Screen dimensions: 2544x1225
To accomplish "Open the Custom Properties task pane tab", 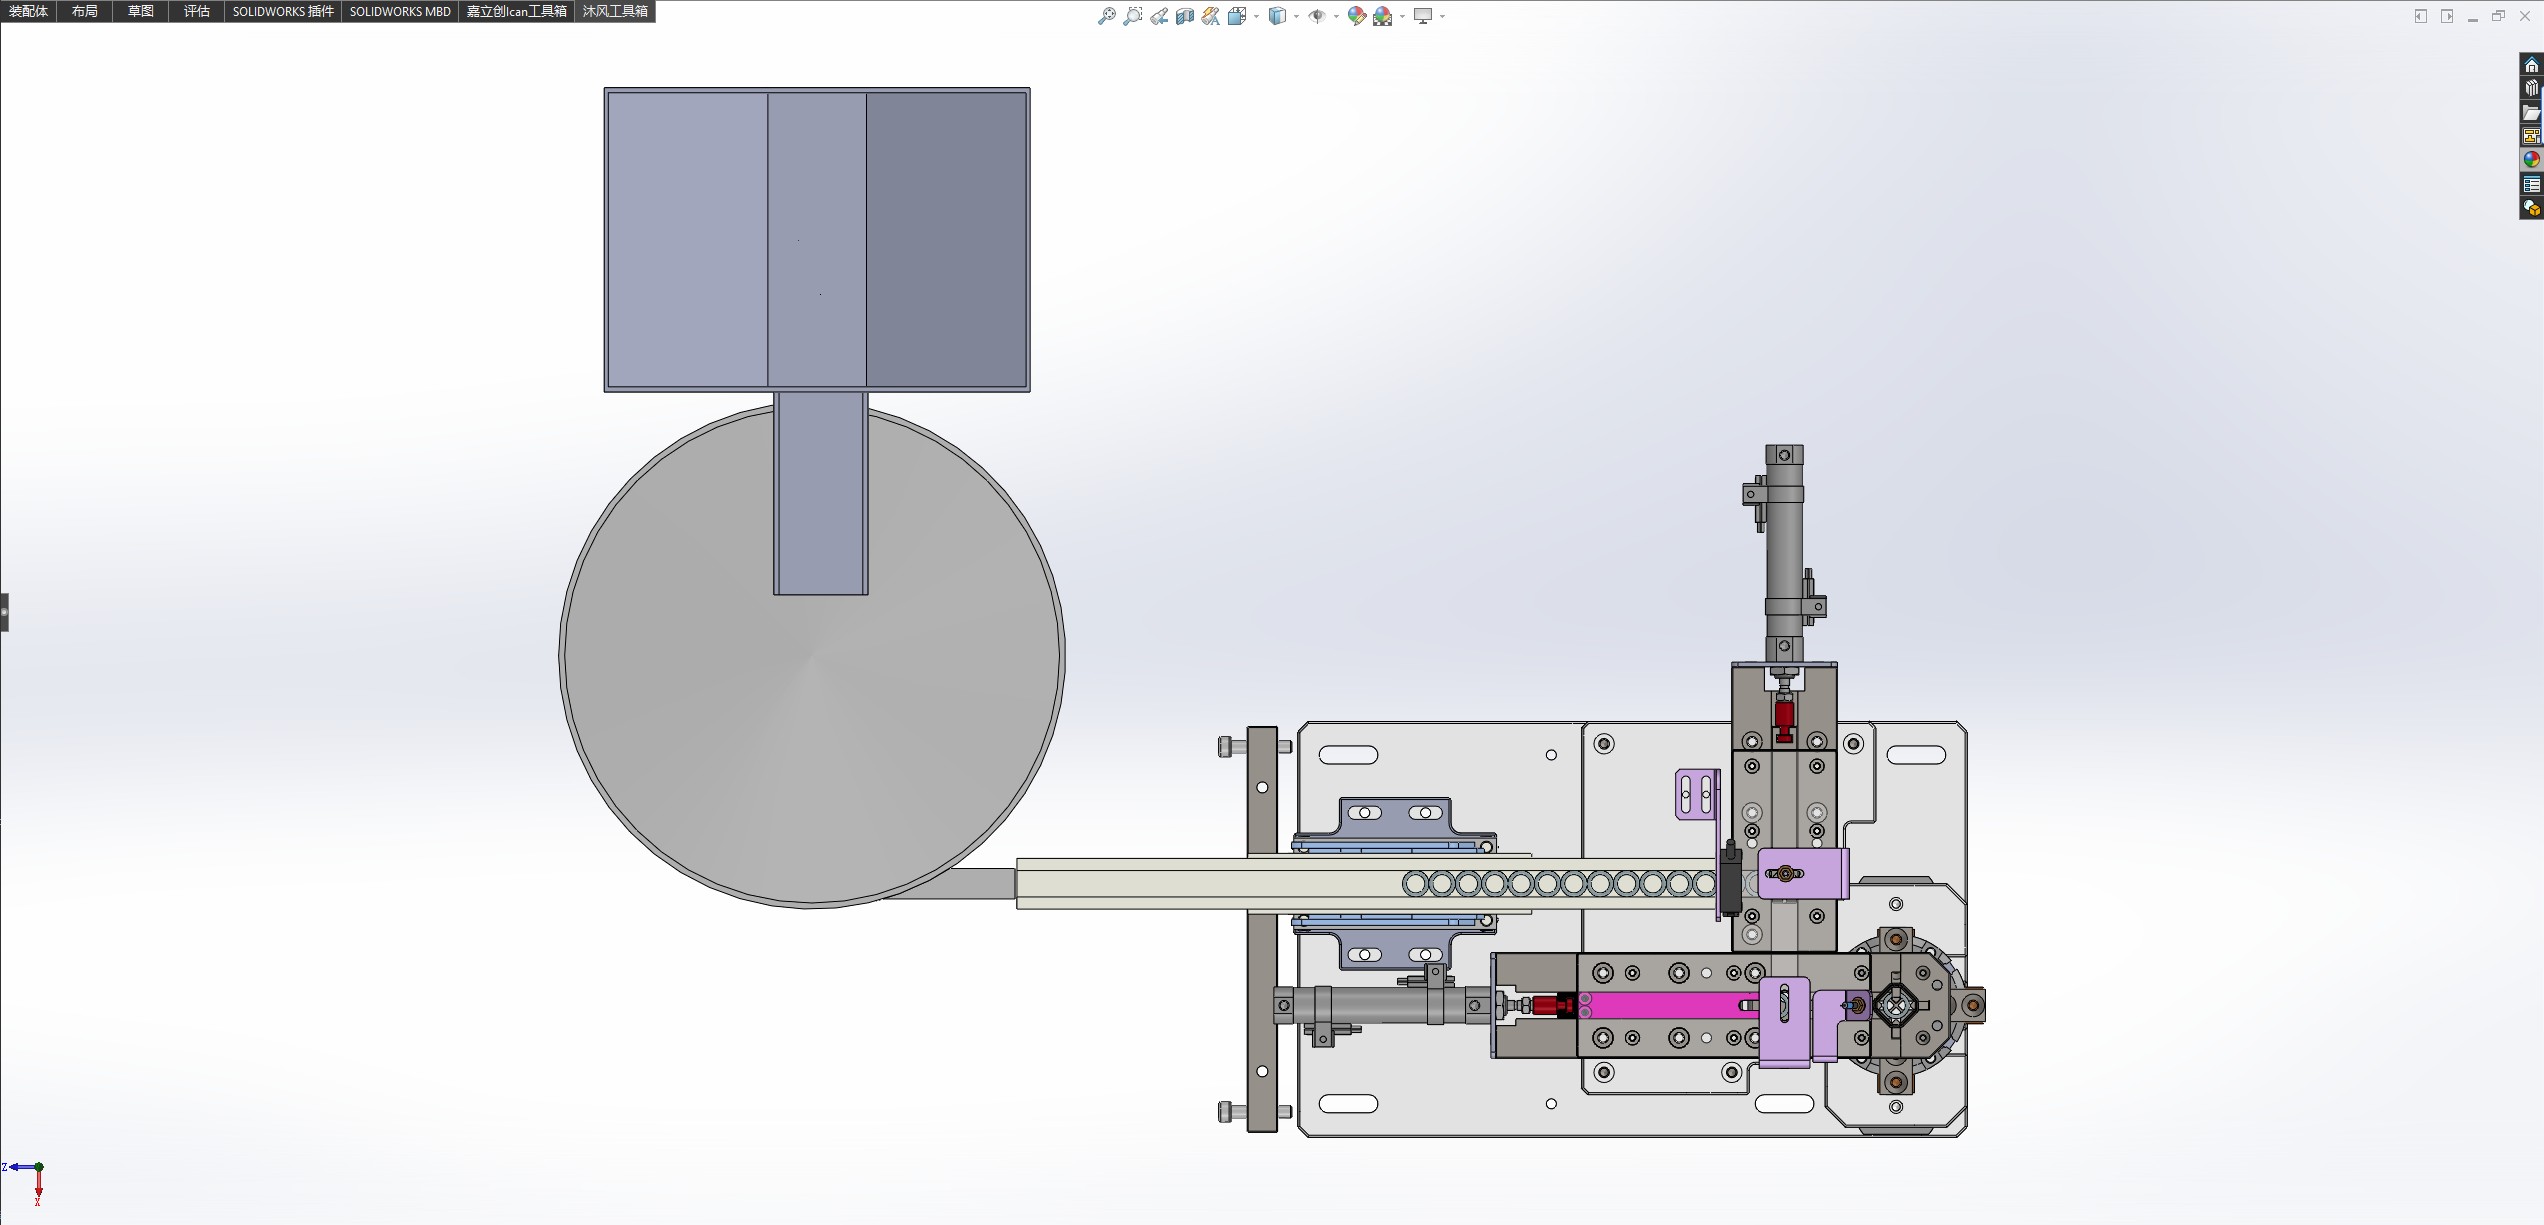I will click(x=2531, y=185).
